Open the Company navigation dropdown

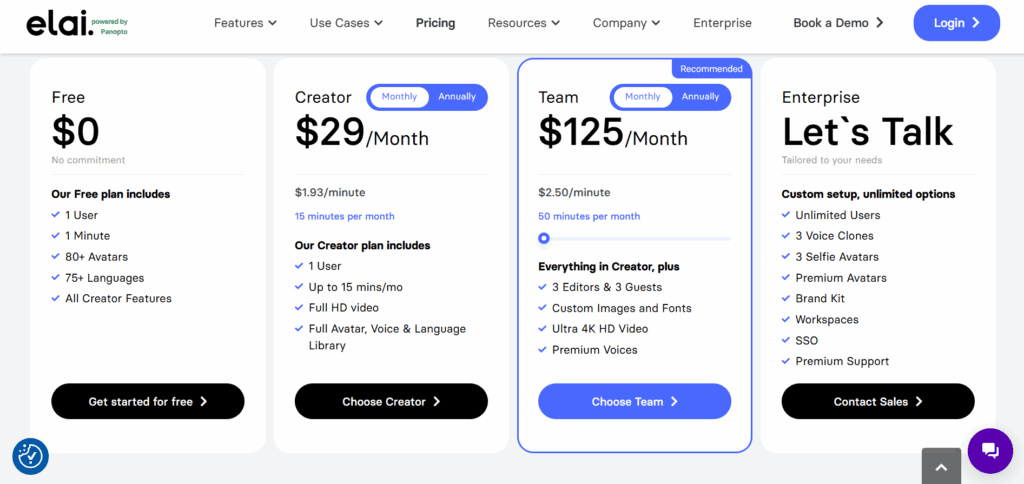coord(626,23)
